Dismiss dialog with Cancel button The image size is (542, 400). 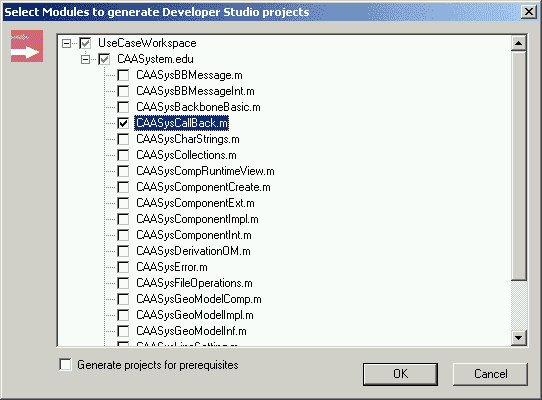(490, 374)
